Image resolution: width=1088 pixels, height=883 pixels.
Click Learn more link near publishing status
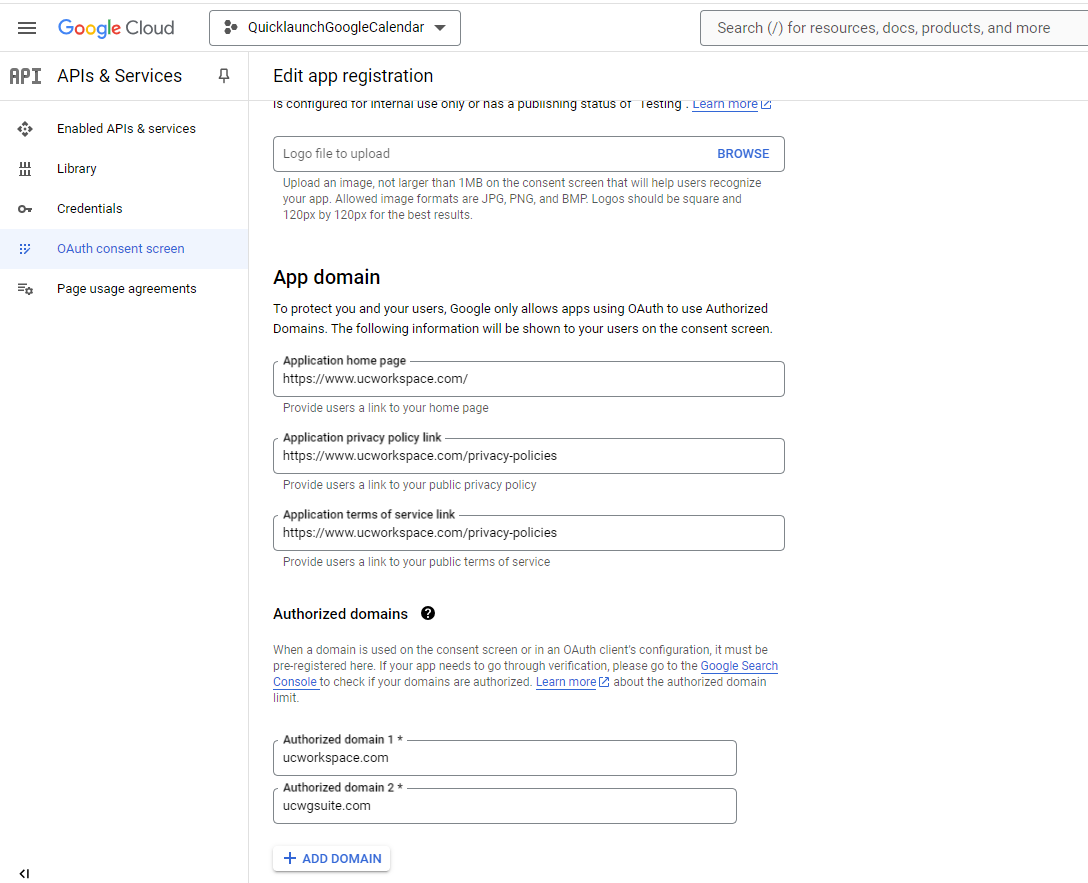click(724, 104)
